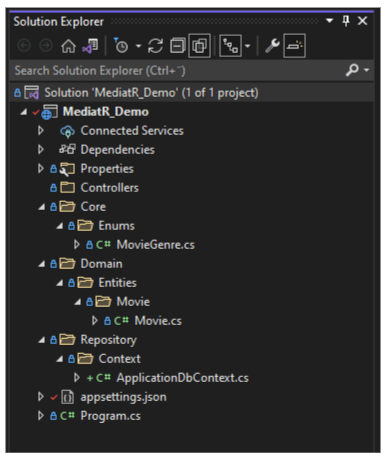The height and width of the screenshot is (460, 385).
Task: Select the Entities folder
Action: coord(118,283)
